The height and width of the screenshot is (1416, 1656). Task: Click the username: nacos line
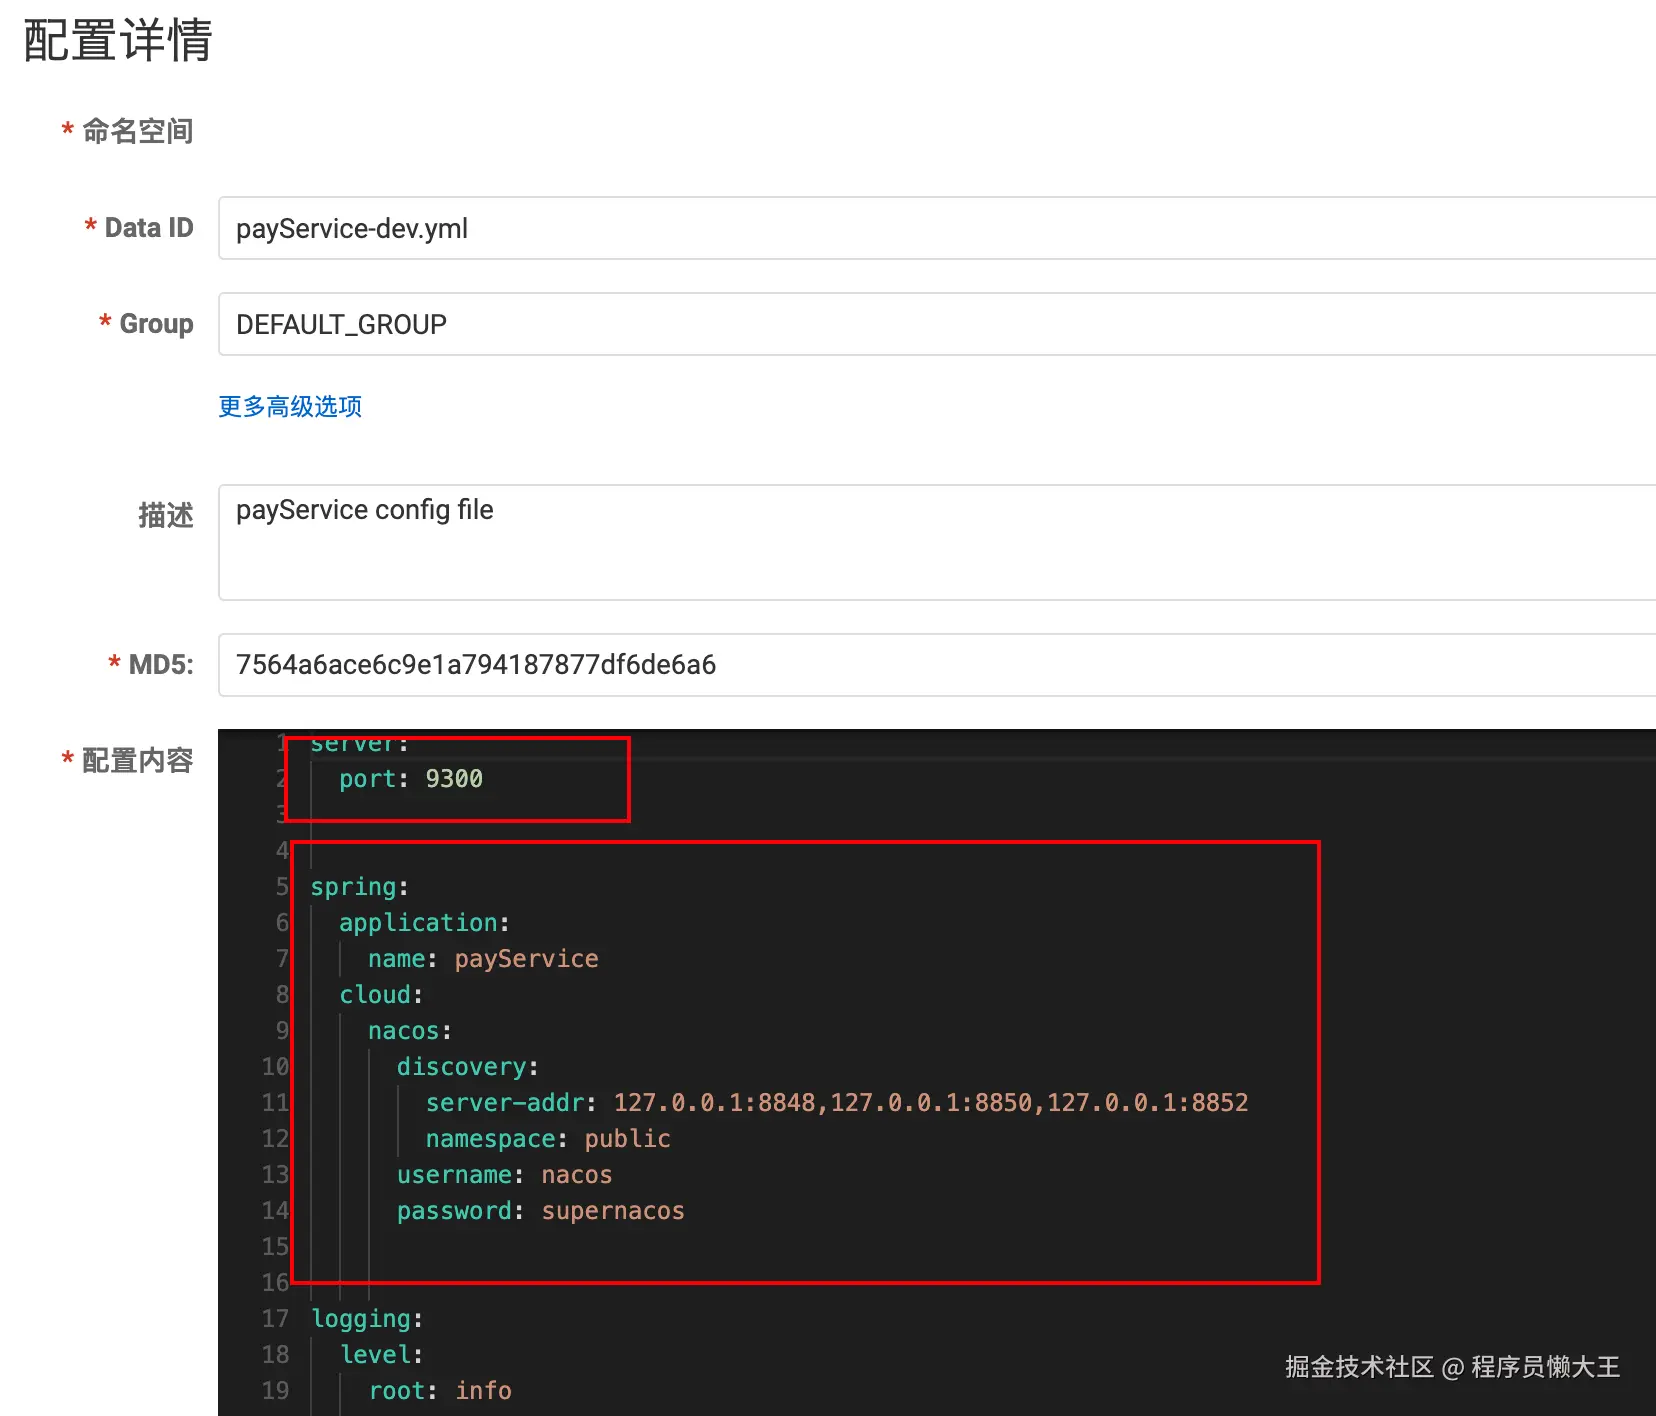505,1175
